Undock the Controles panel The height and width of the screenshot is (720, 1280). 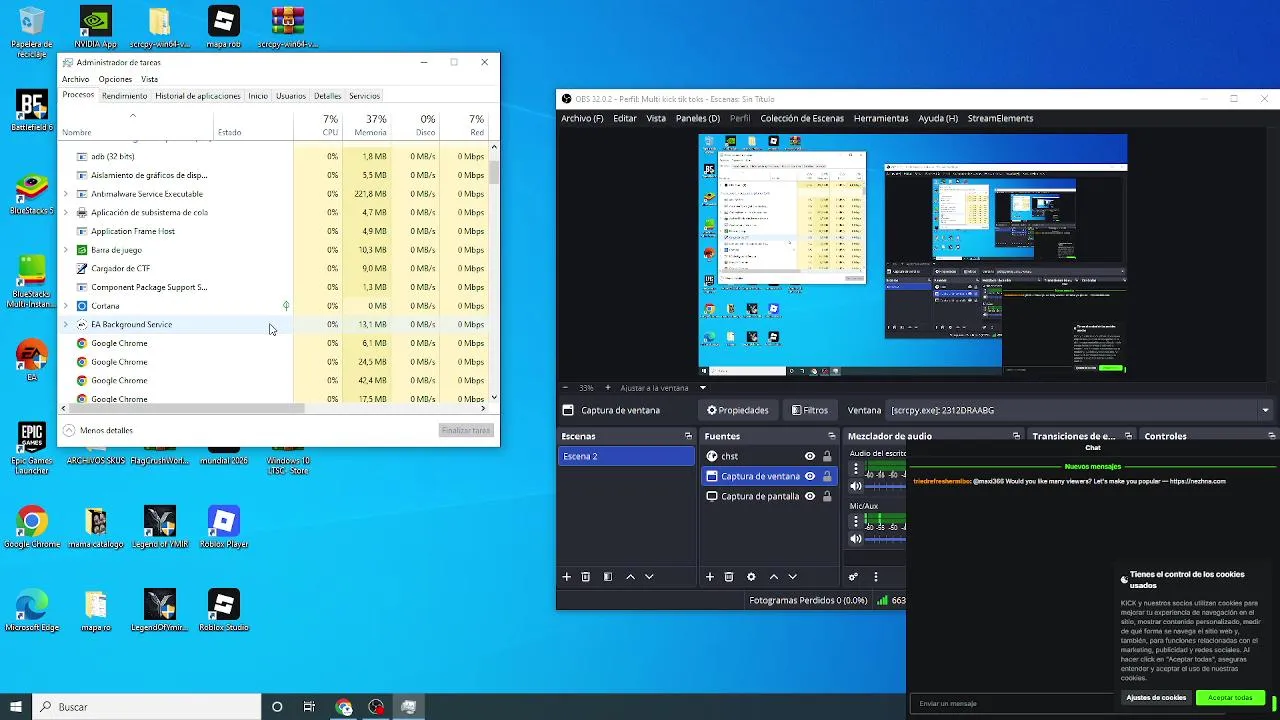pos(1272,436)
